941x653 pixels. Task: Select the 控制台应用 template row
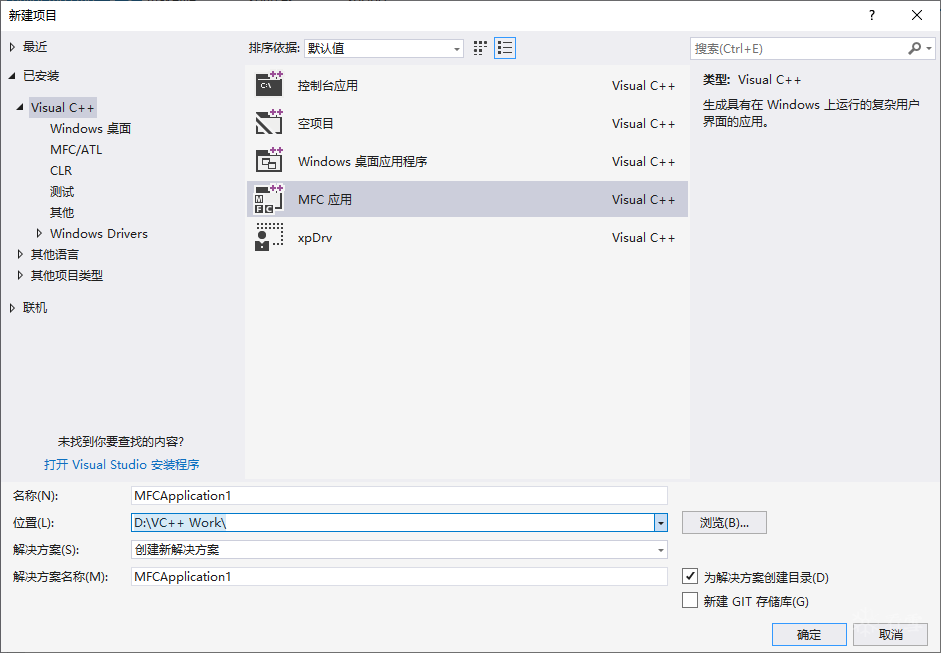[467, 85]
